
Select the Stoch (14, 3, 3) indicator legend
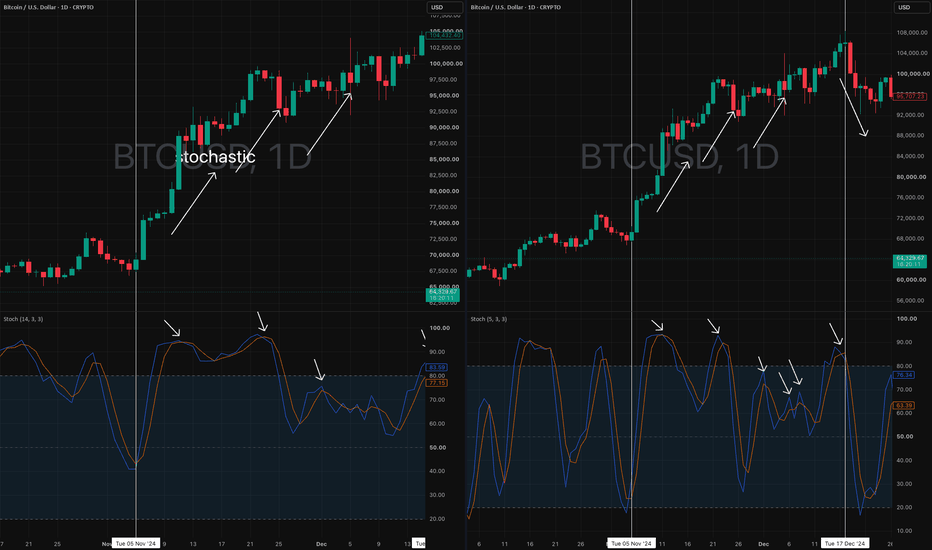pos(23,319)
